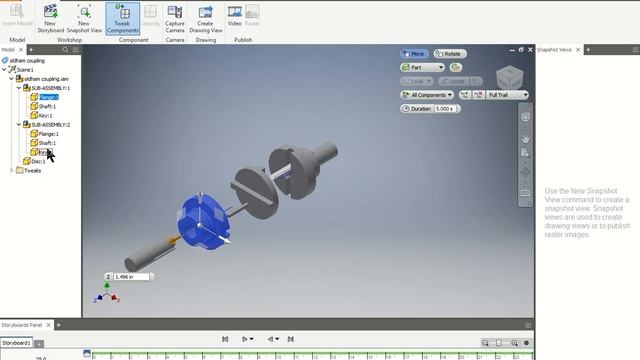Jump to the storyboard end
The height and width of the screenshot is (360, 640).
291,339
